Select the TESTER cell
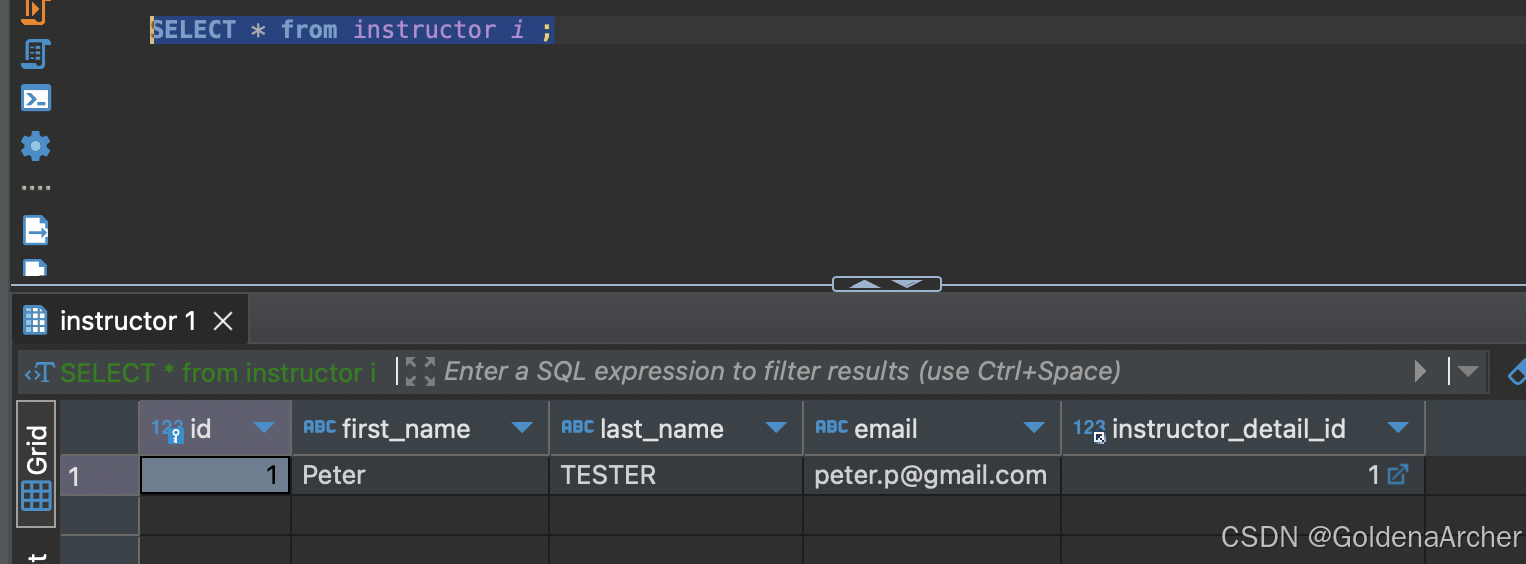Viewport: 1526px width, 564px height. click(x=676, y=475)
